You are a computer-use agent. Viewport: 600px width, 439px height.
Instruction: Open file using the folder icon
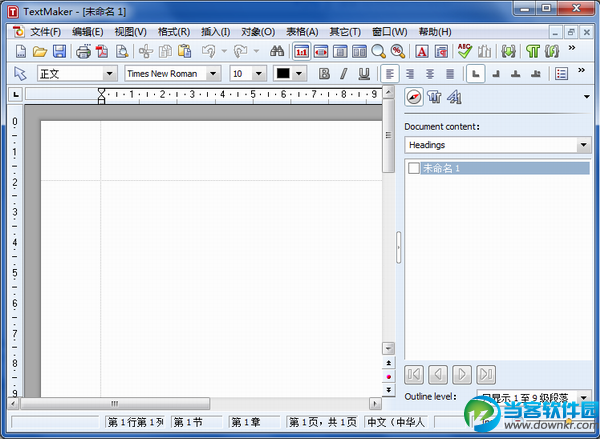click(x=39, y=51)
